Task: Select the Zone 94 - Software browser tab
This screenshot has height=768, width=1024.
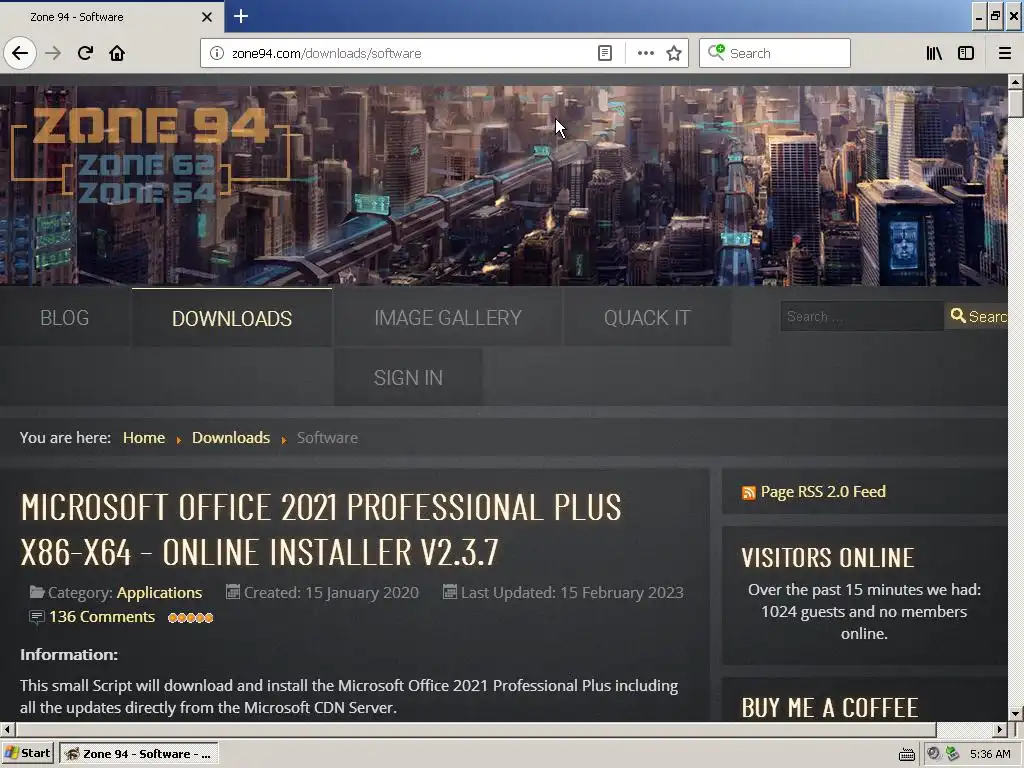Action: click(x=111, y=16)
